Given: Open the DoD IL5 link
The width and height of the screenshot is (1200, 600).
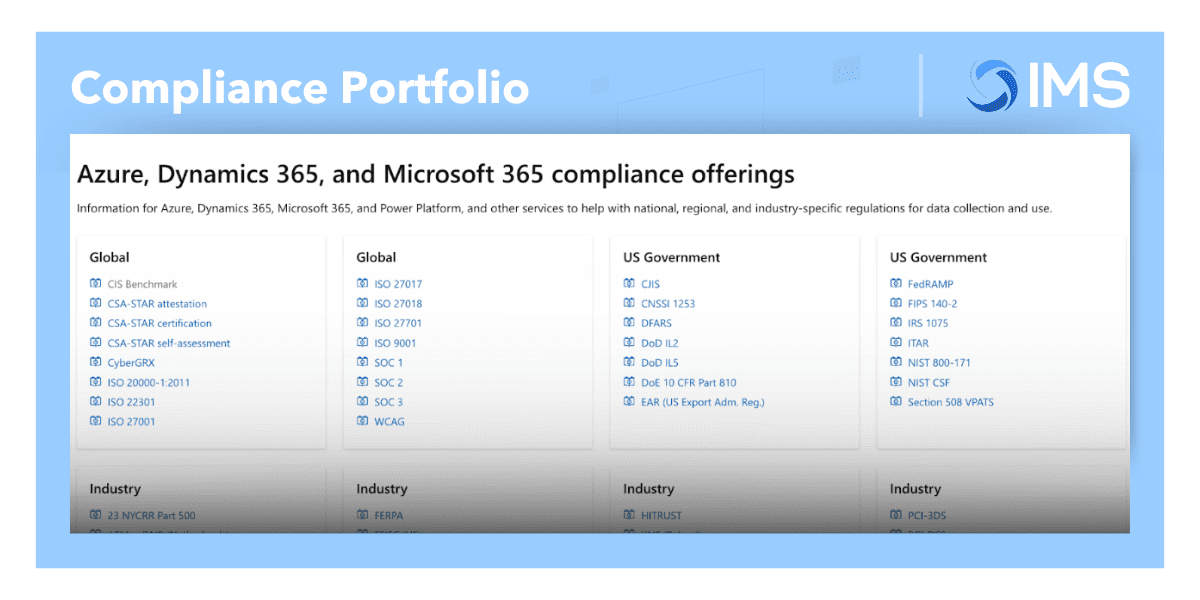Looking at the screenshot, I should click(660, 363).
